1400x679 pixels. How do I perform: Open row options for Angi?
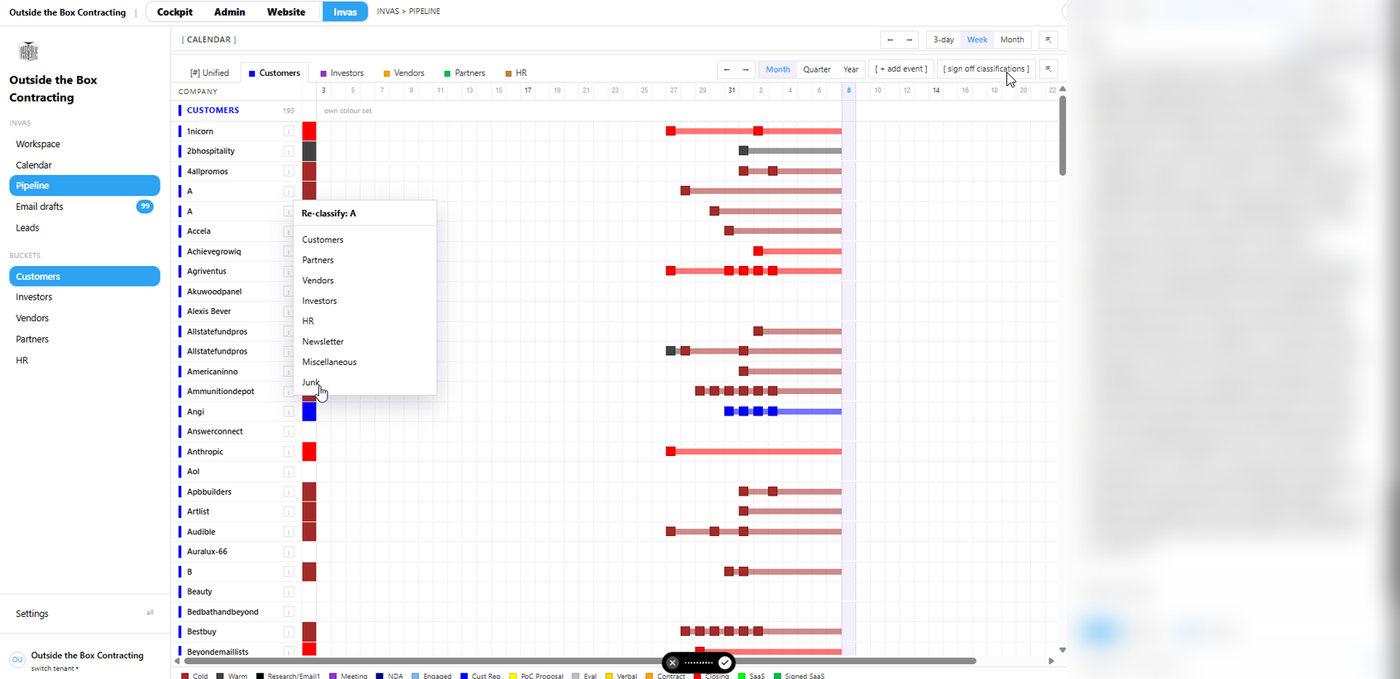coord(288,411)
